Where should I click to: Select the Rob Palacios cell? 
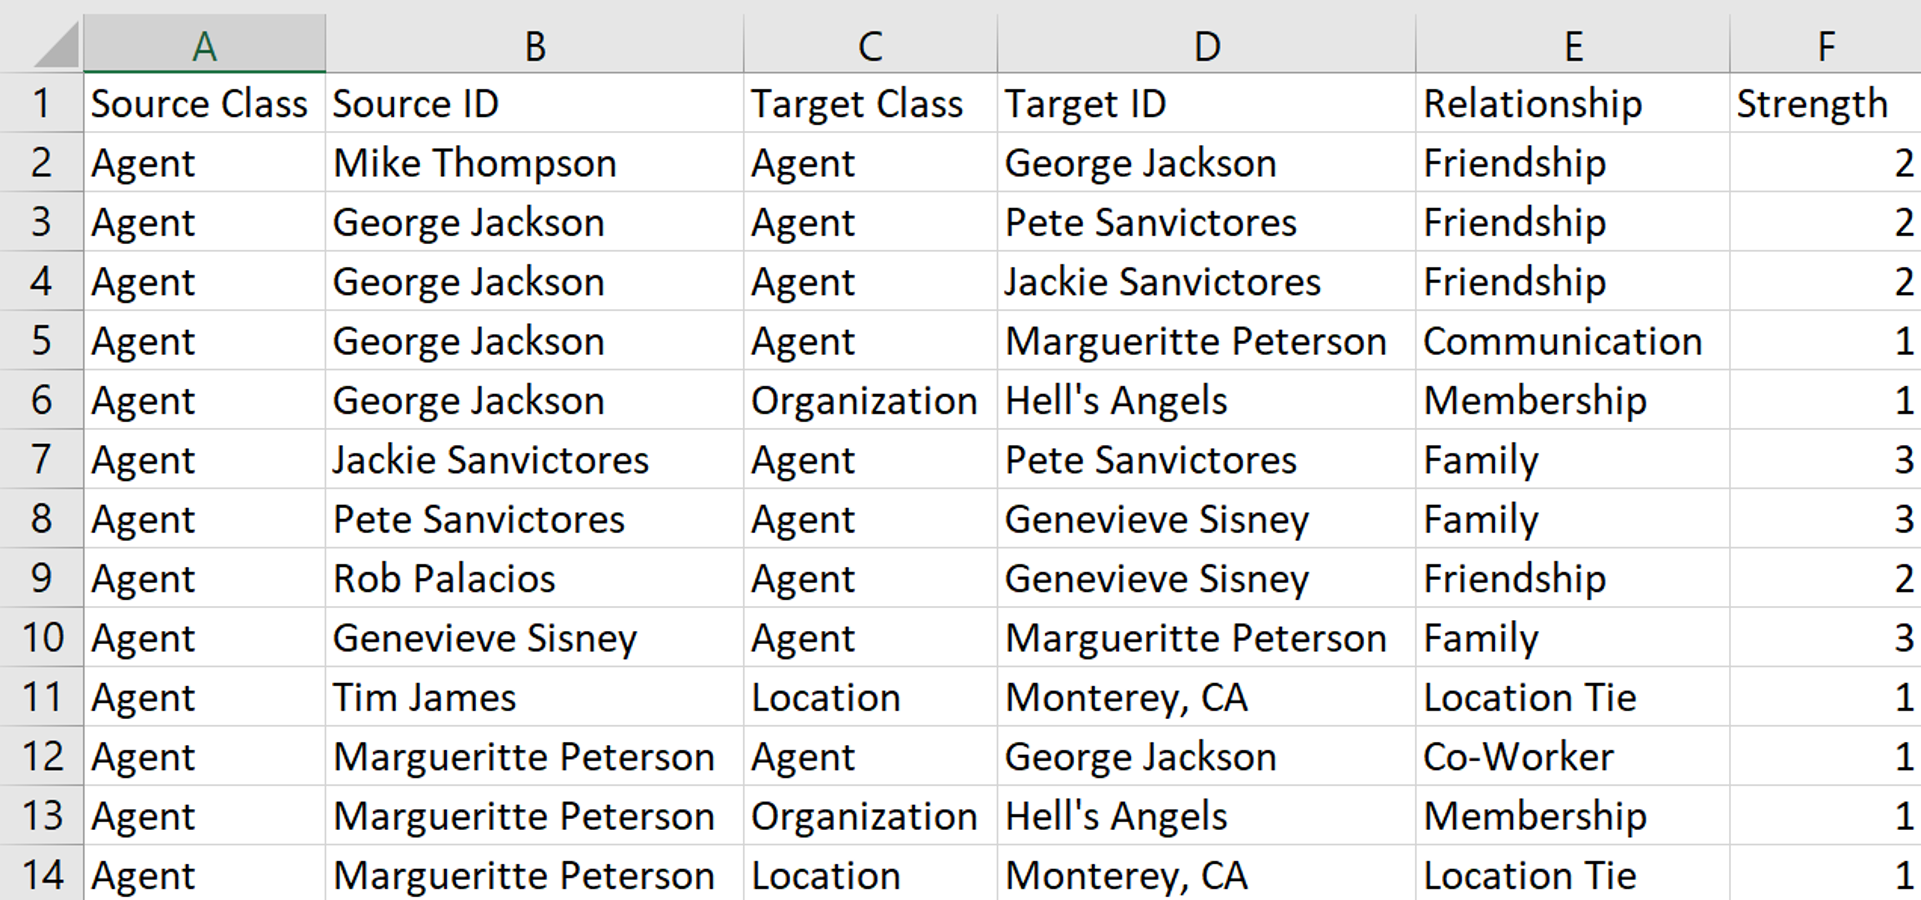point(444,579)
